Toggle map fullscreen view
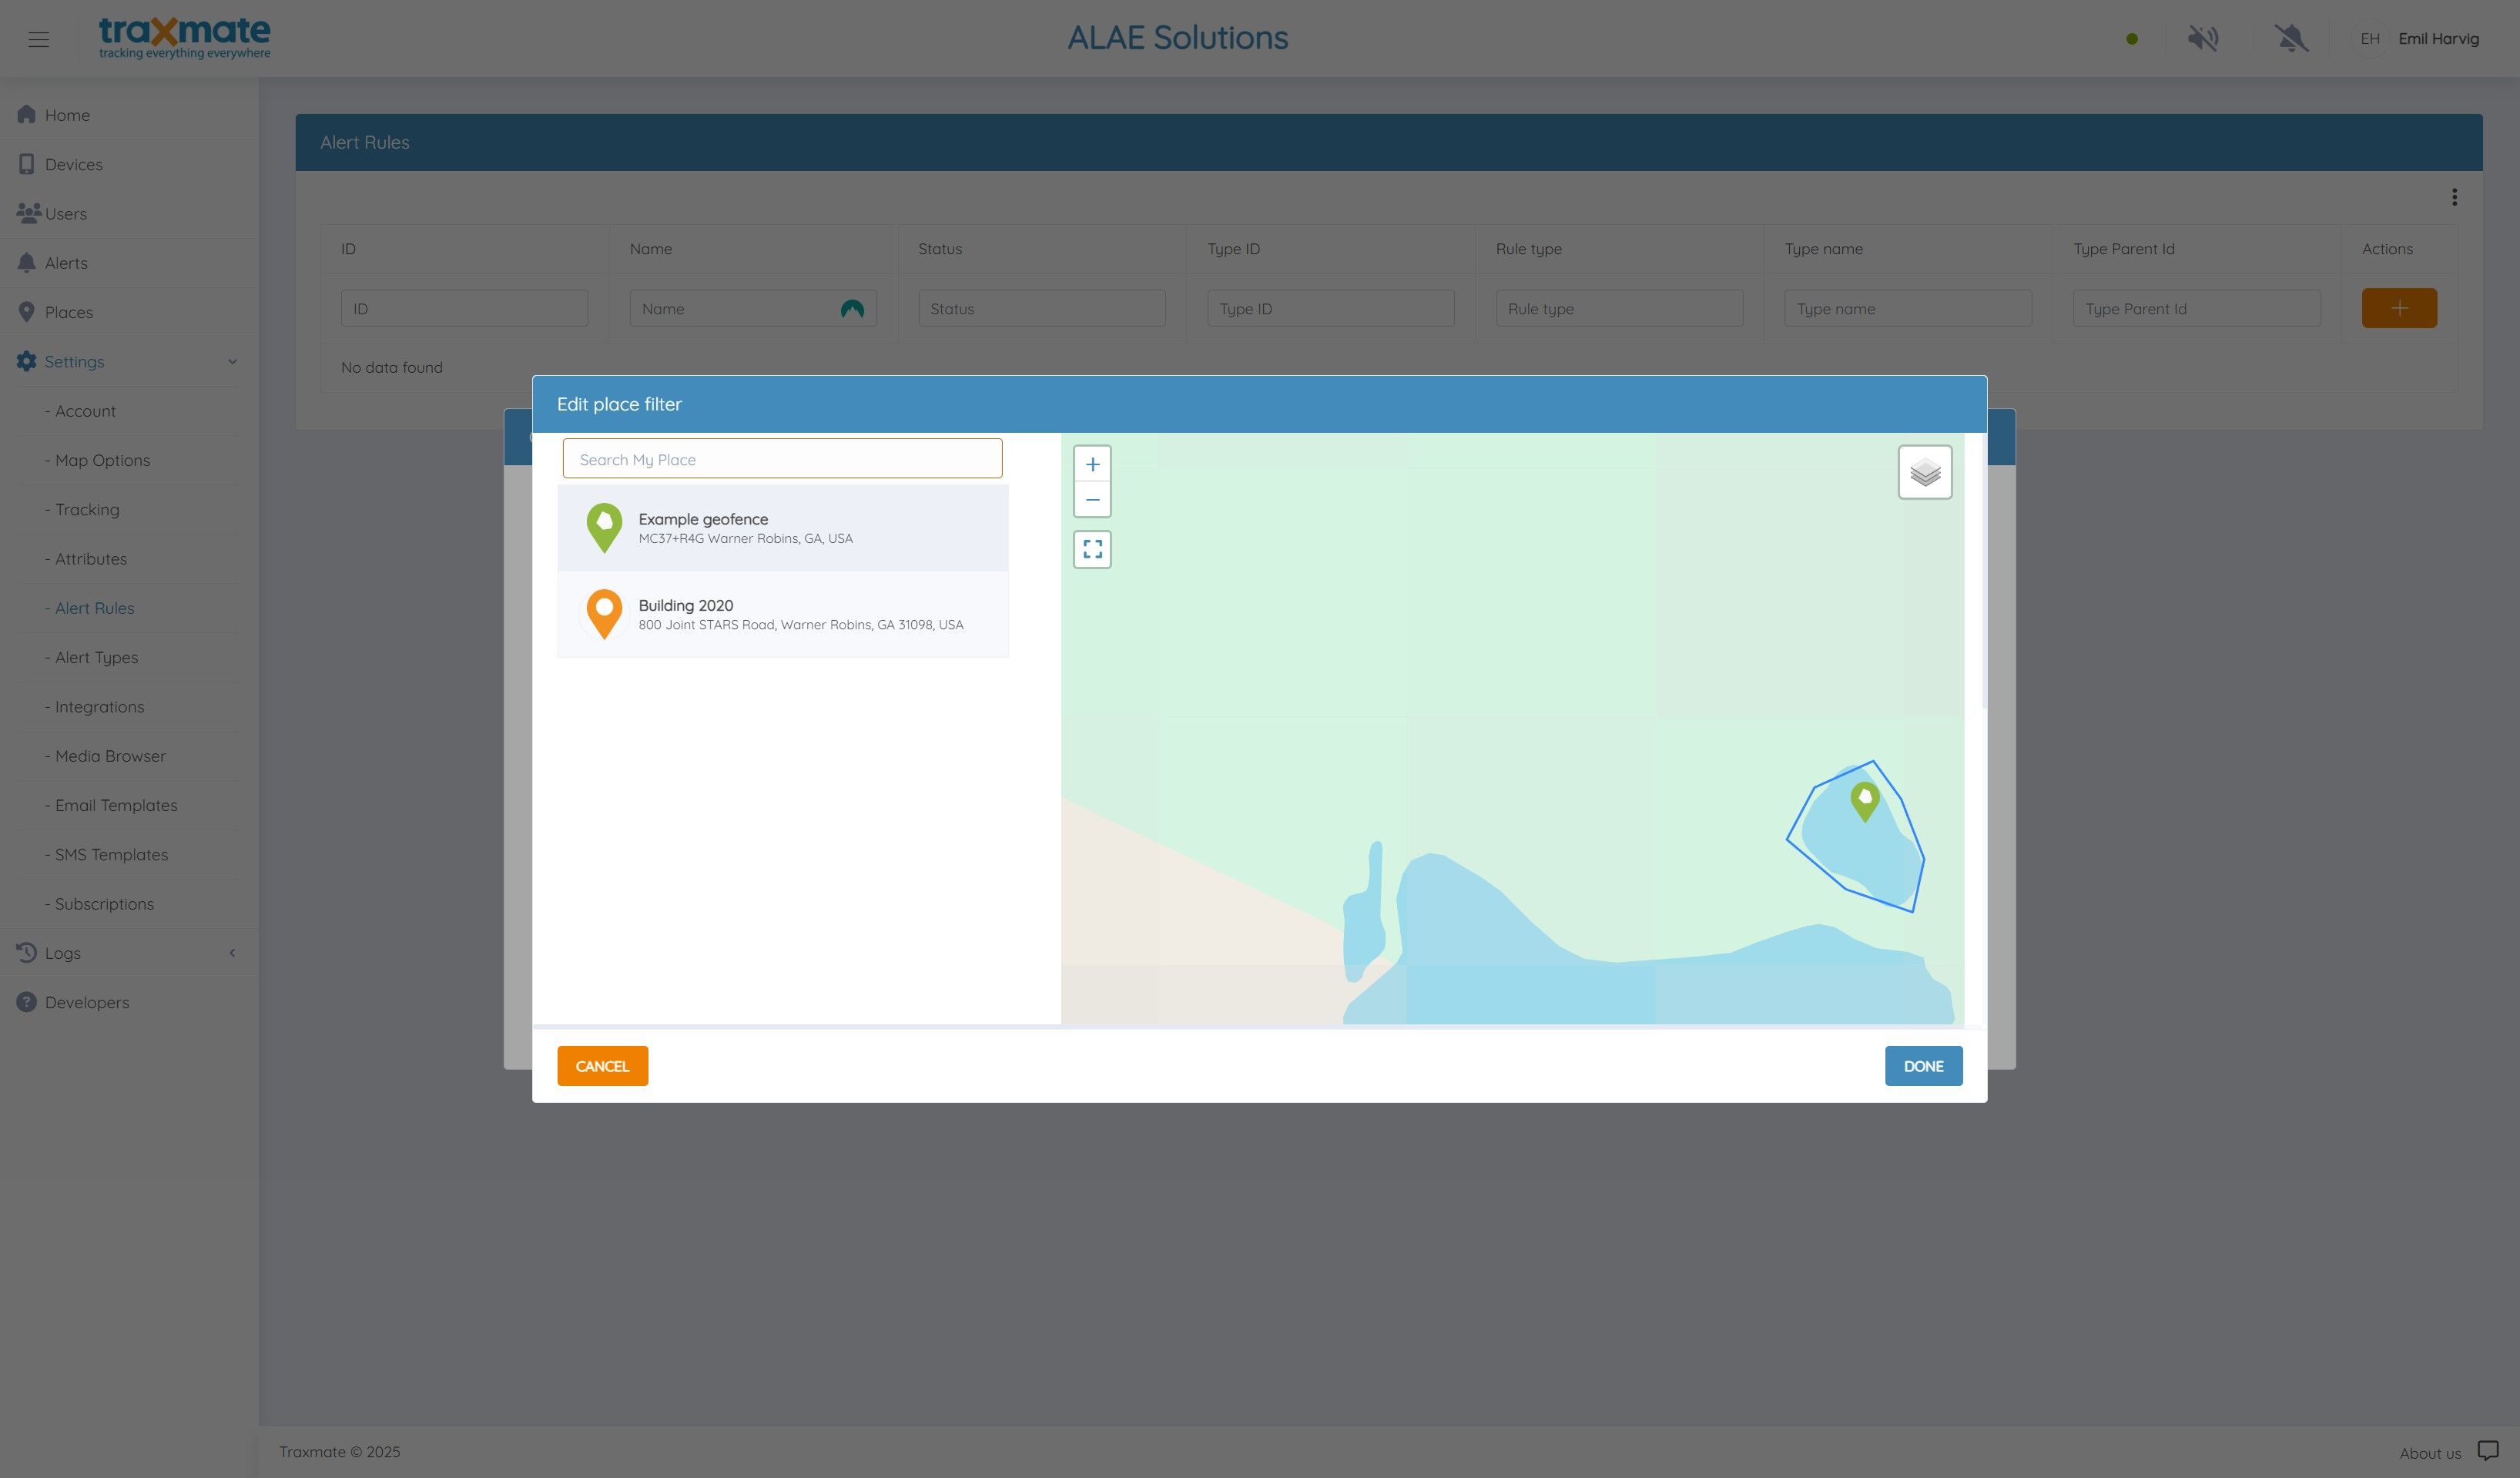Image resolution: width=2520 pixels, height=1478 pixels. [1092, 549]
